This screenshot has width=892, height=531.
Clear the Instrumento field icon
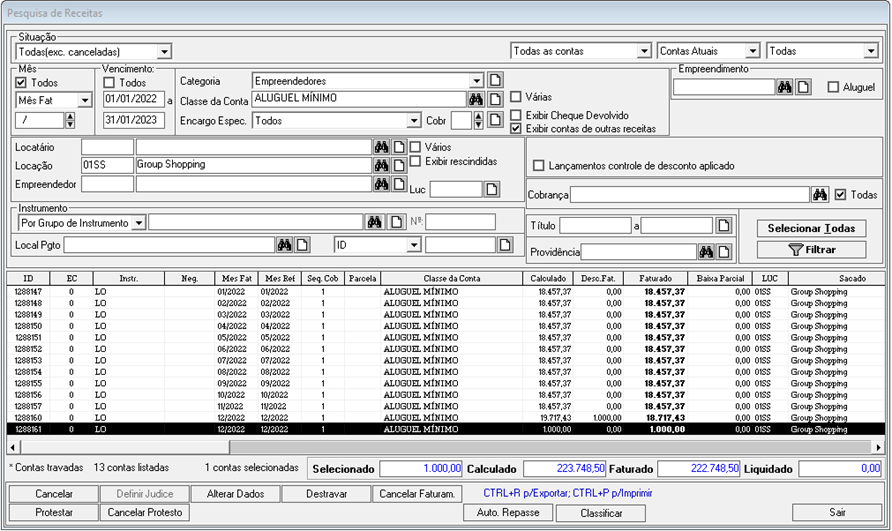pos(397,222)
